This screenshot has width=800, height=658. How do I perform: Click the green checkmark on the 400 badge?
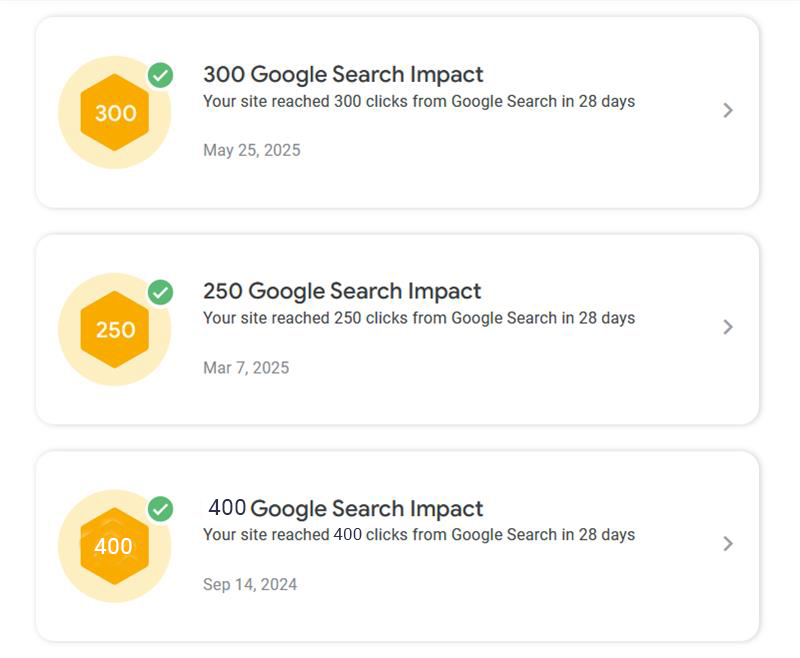160,509
